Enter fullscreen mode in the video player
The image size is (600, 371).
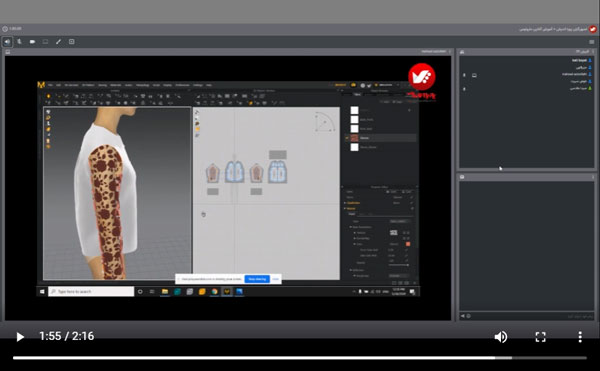pos(540,337)
